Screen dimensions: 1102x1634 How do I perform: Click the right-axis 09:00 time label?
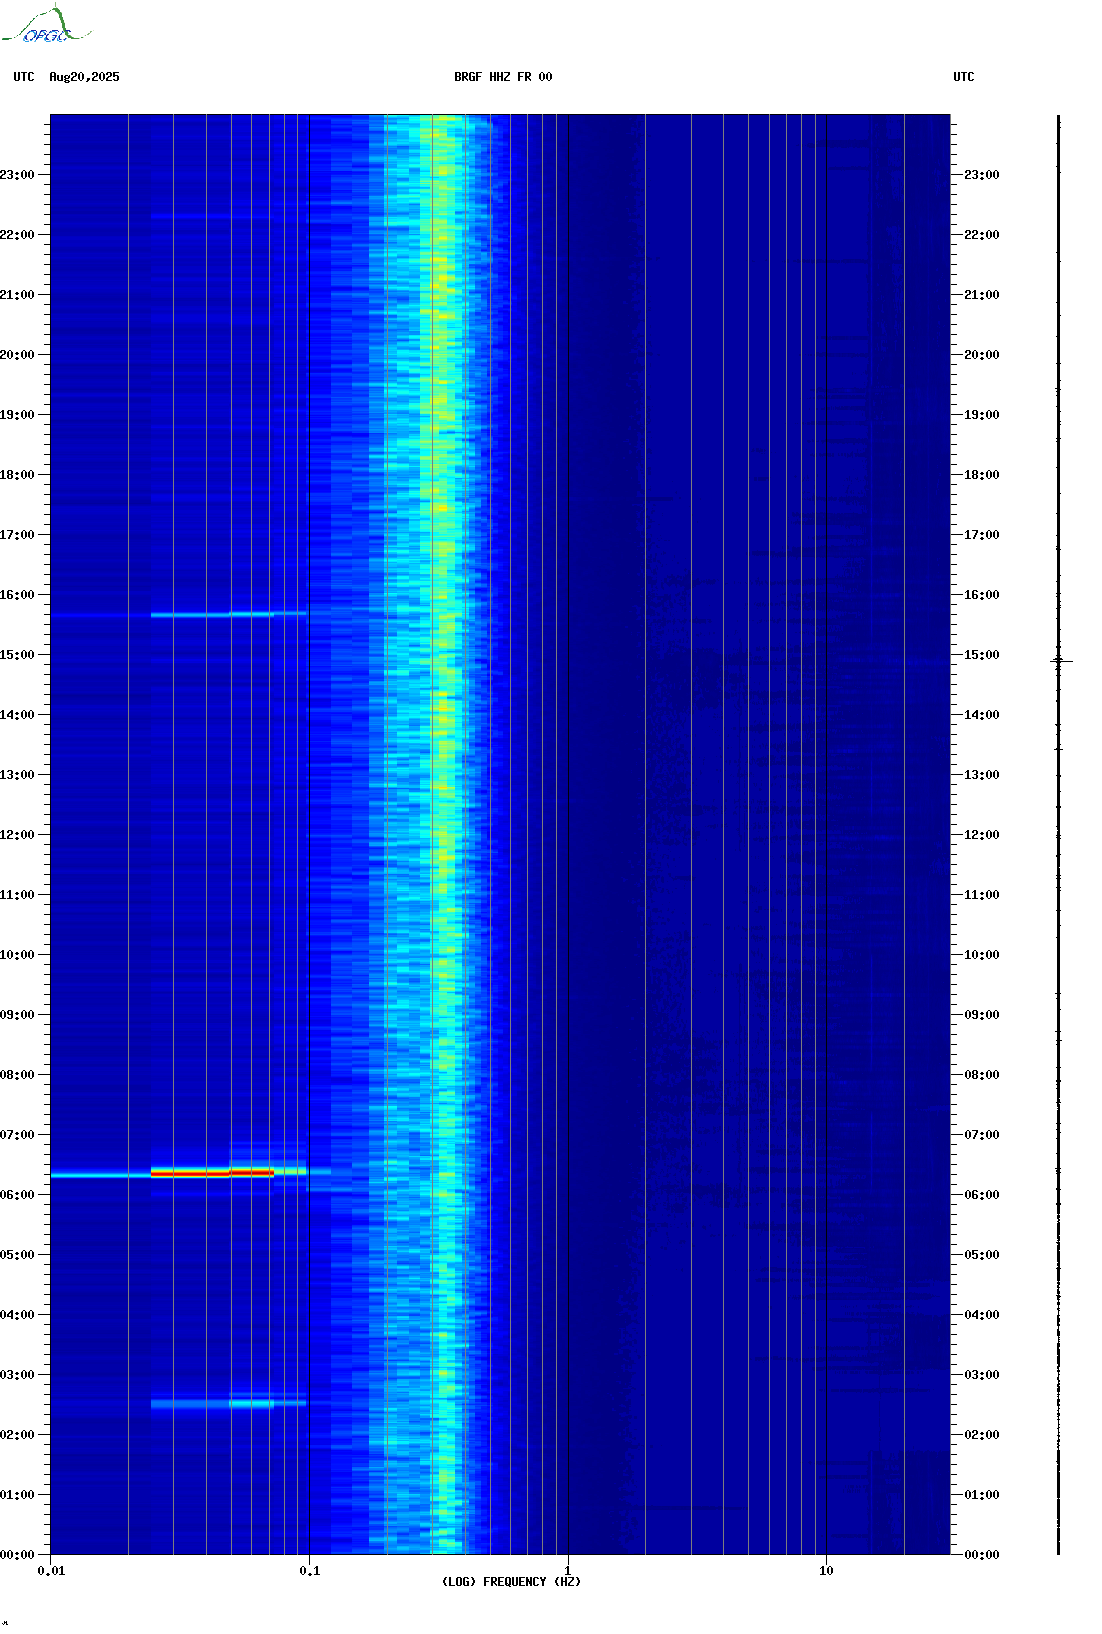982,1015
